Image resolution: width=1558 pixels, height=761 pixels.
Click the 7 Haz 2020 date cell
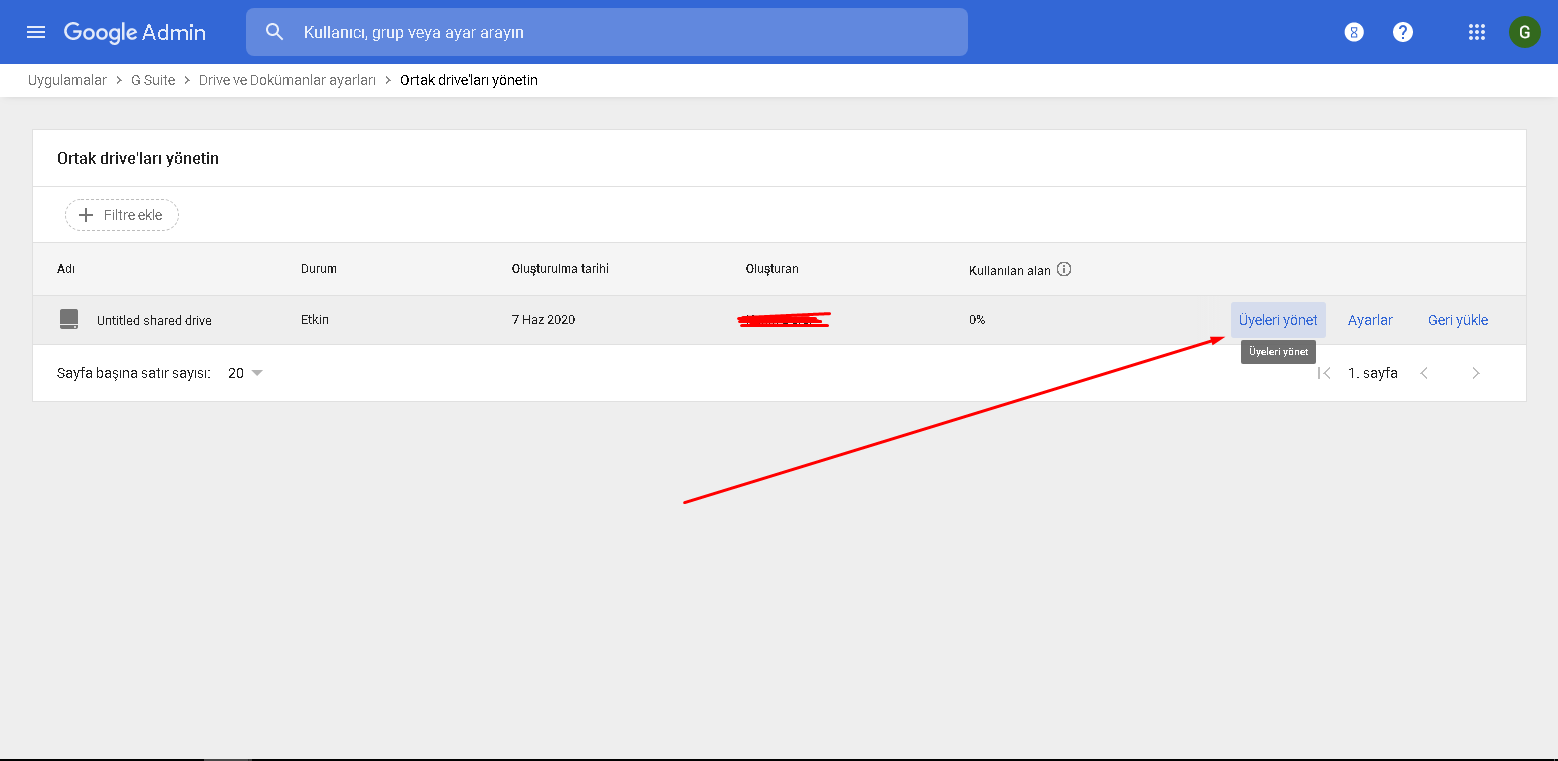(x=543, y=320)
